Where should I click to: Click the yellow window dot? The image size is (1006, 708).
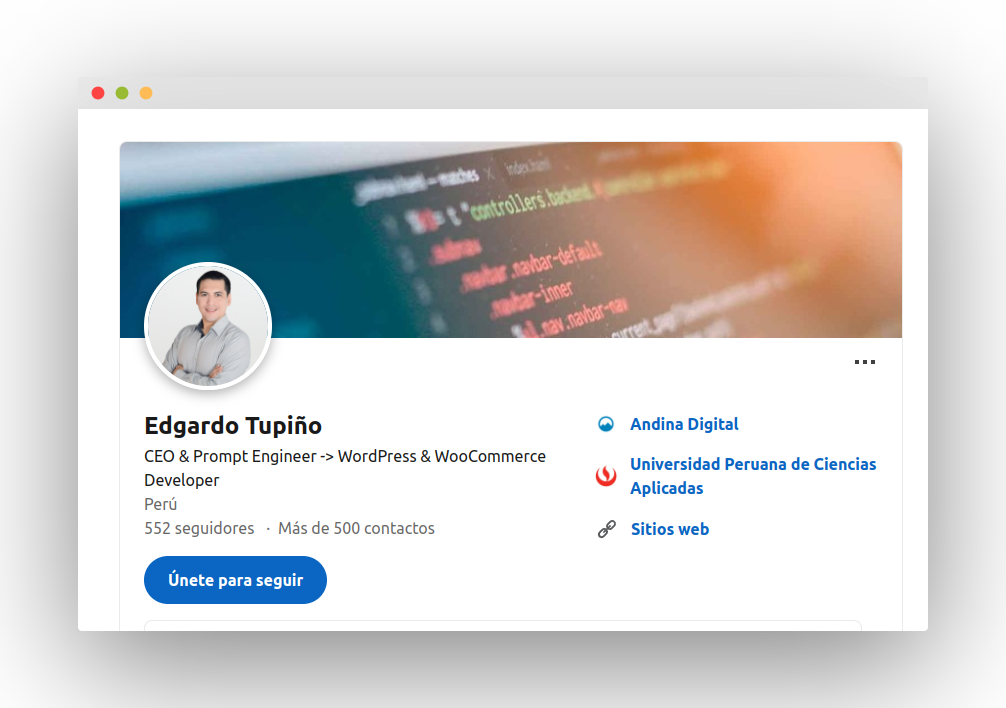146,93
